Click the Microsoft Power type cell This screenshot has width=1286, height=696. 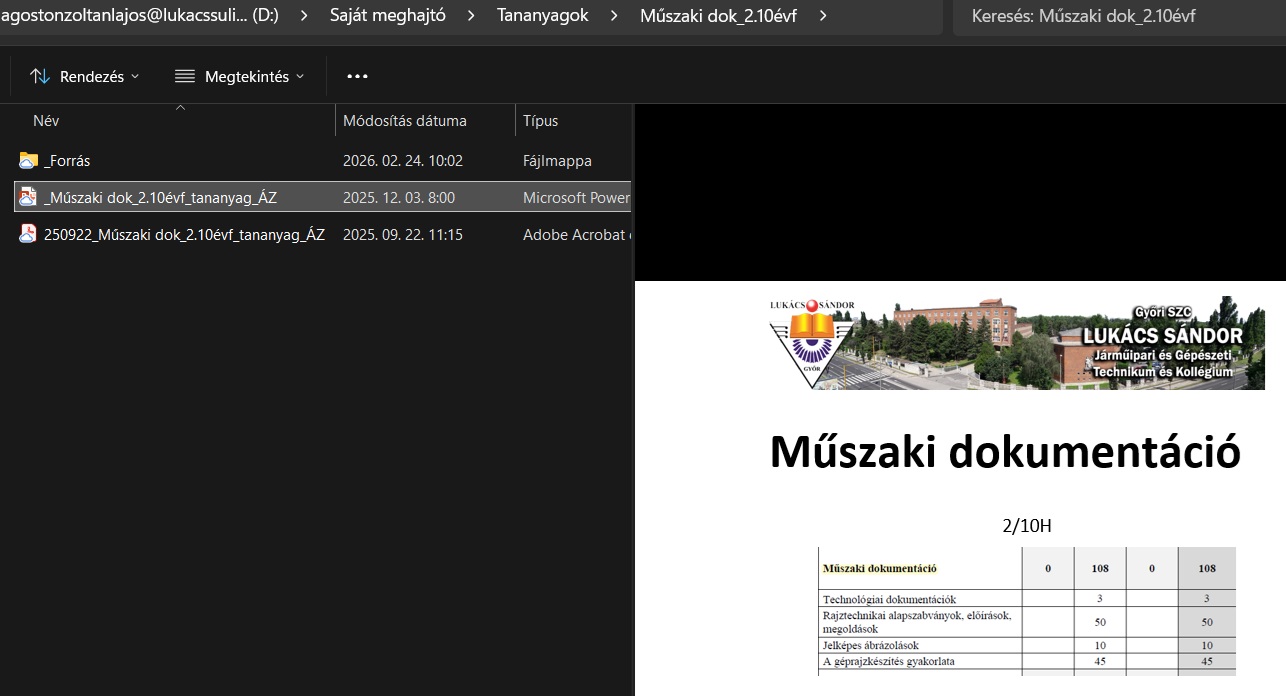(577, 198)
